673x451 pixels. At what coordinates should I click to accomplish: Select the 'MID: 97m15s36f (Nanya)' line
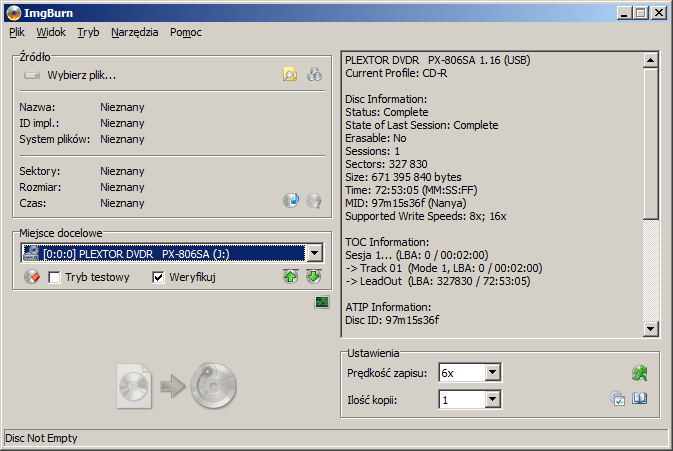point(406,203)
